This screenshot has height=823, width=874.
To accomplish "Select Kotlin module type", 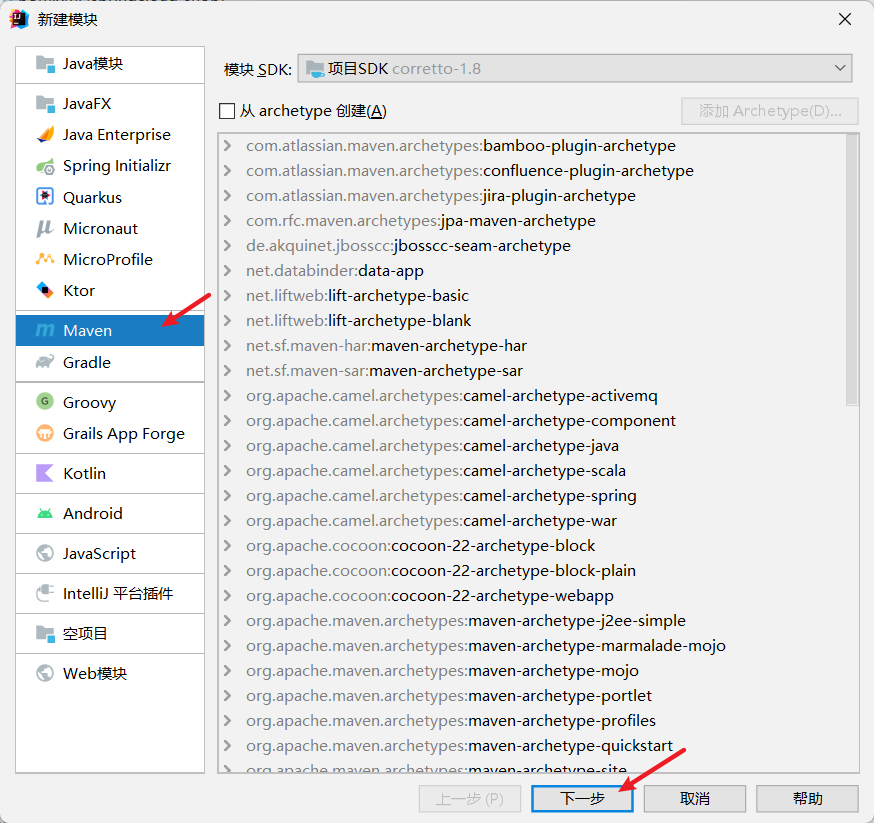I will point(110,473).
